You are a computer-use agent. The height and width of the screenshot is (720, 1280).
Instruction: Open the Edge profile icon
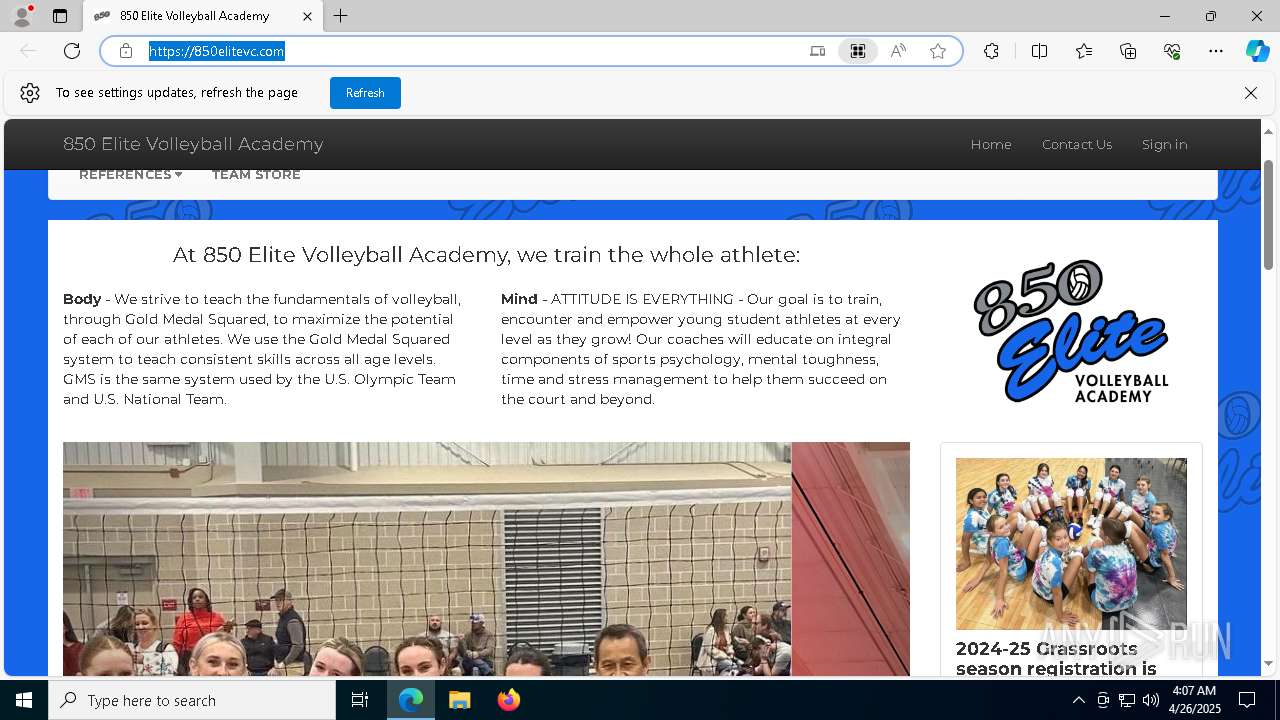click(22, 16)
